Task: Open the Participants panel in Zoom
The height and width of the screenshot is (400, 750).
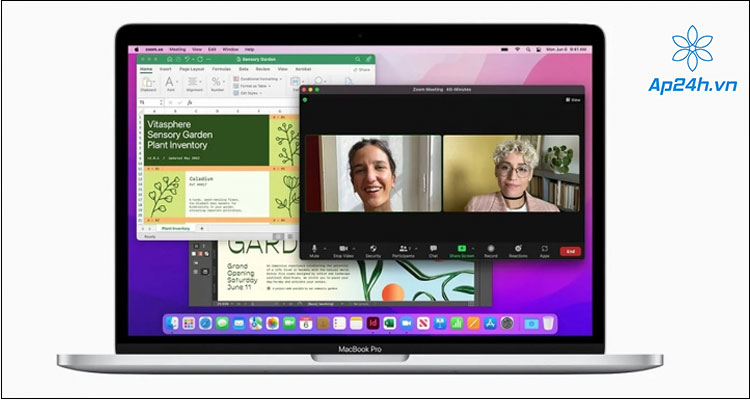Action: 403,250
